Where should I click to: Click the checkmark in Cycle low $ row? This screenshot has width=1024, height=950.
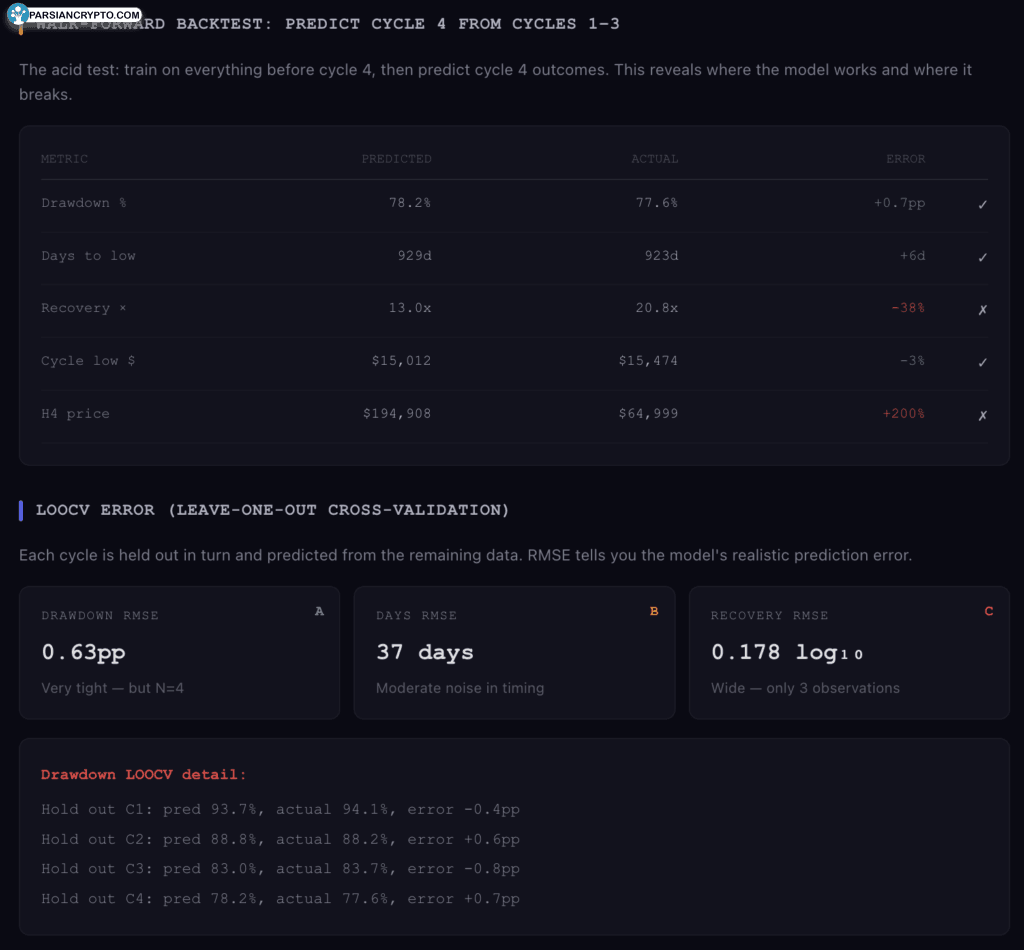(982, 362)
